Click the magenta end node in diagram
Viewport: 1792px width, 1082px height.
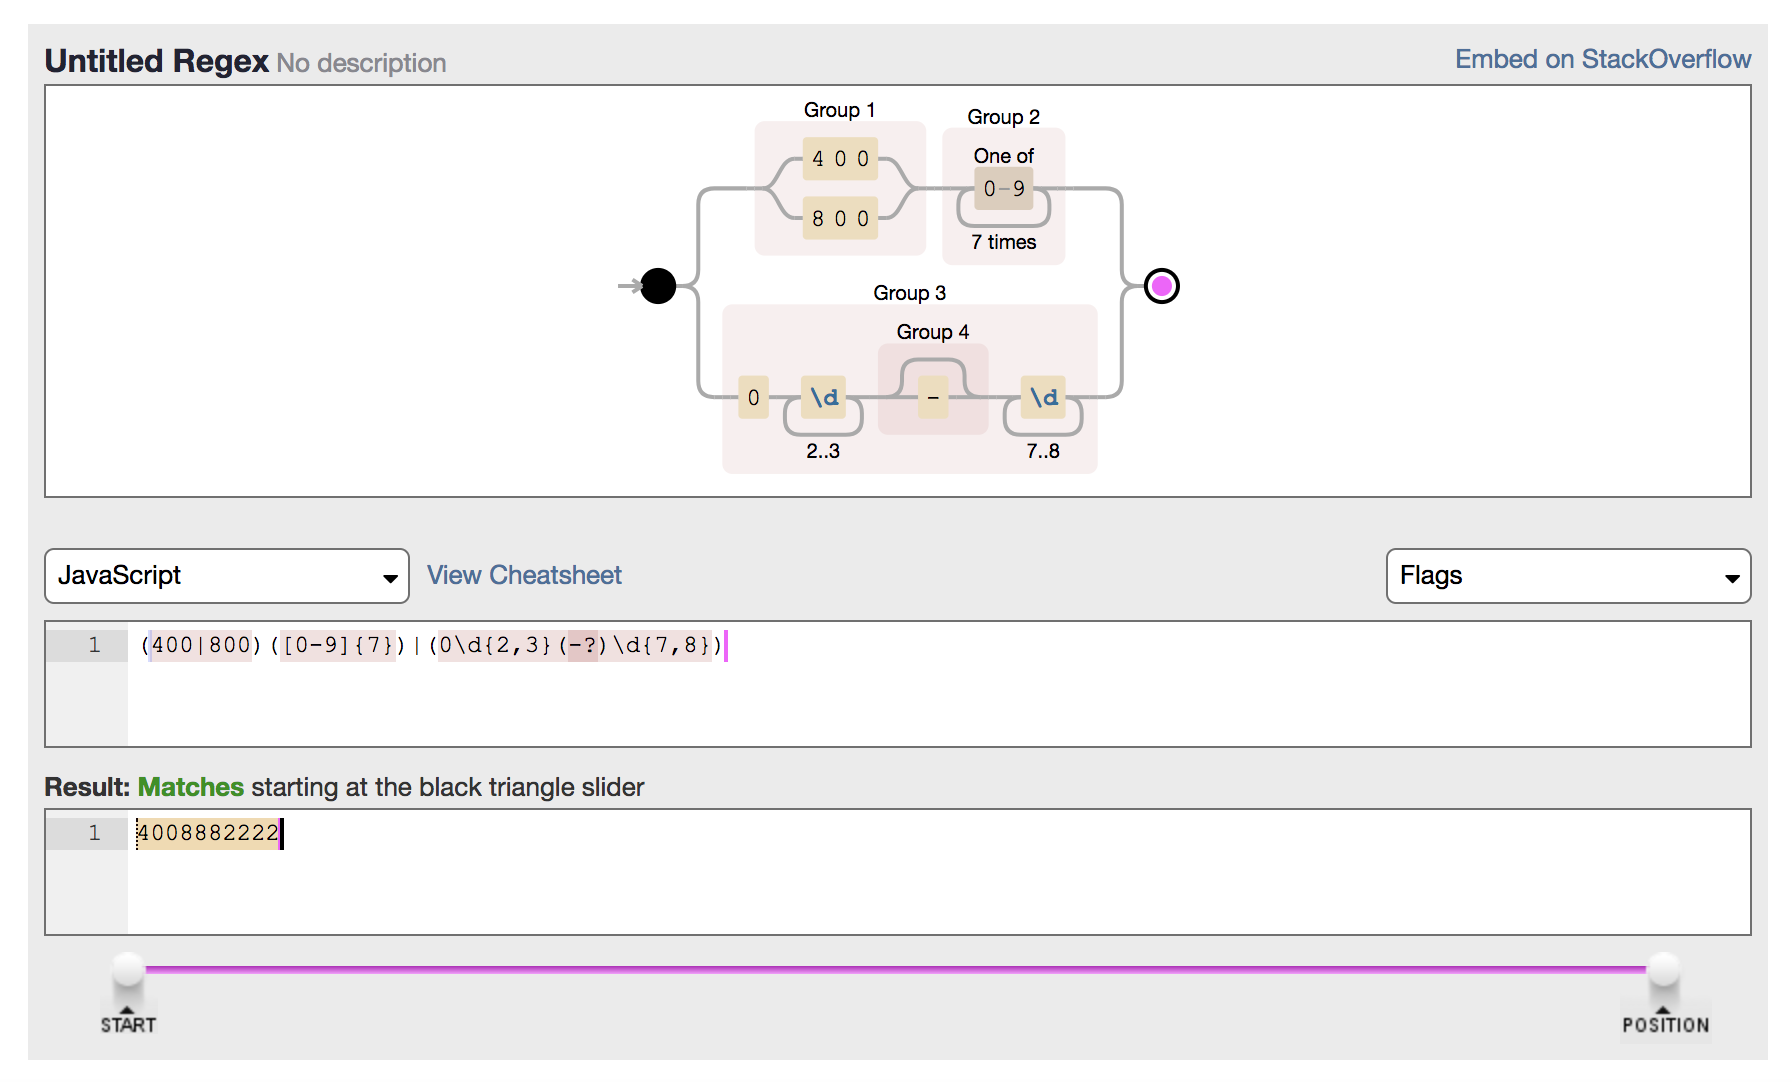pos(1161,287)
